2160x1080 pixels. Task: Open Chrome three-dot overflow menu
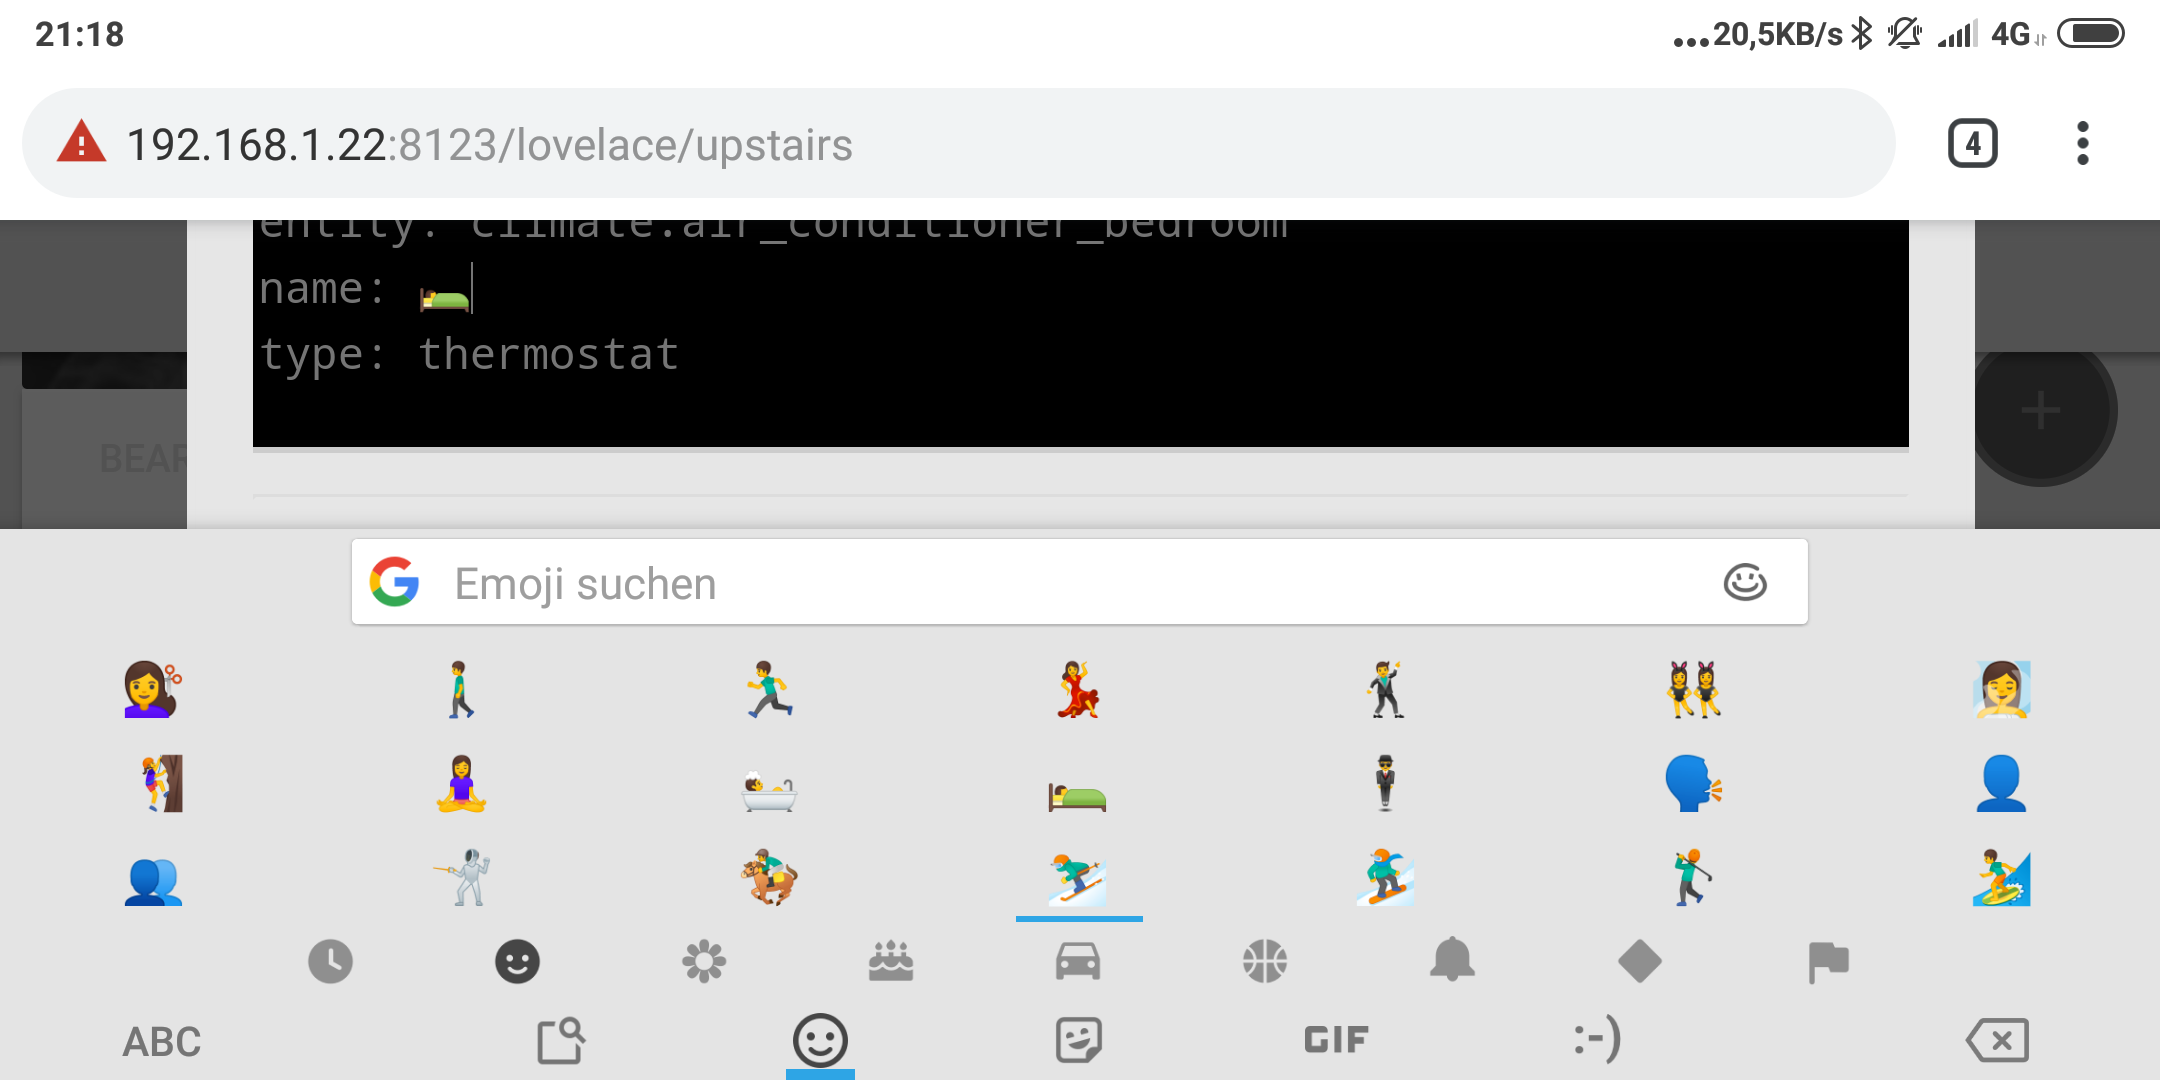pyautogui.click(x=2083, y=143)
